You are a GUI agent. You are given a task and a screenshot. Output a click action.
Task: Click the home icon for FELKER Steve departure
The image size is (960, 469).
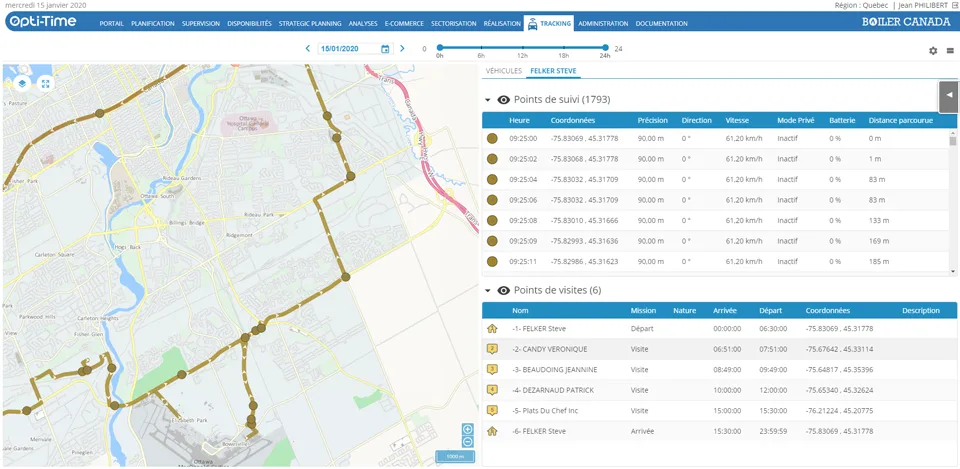491,329
